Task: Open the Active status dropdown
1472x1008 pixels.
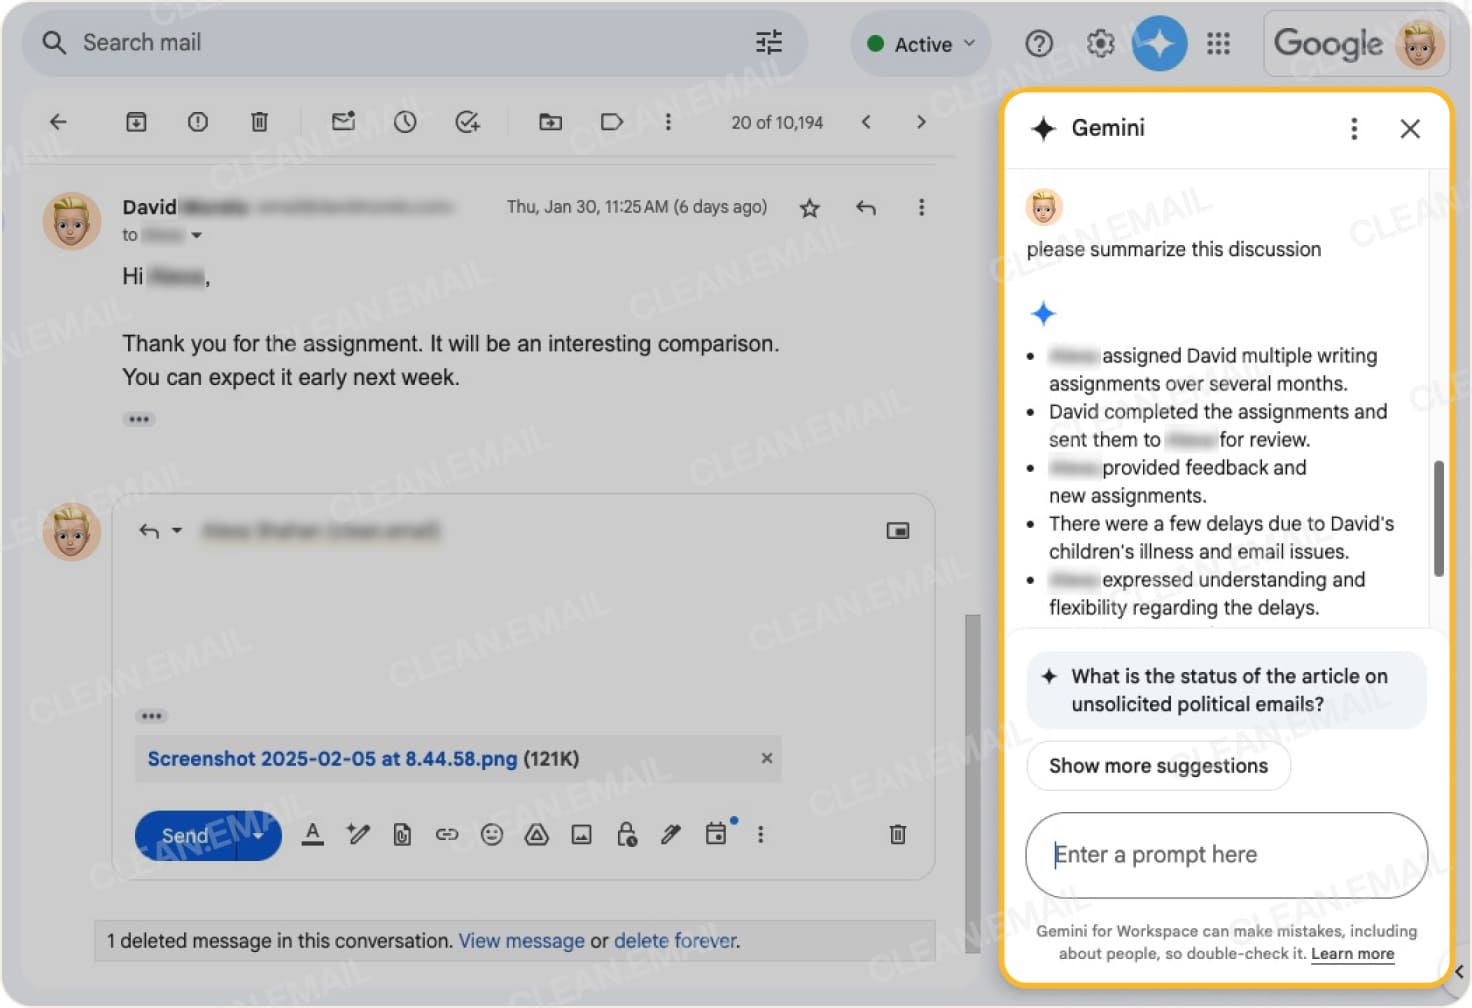Action: click(918, 43)
